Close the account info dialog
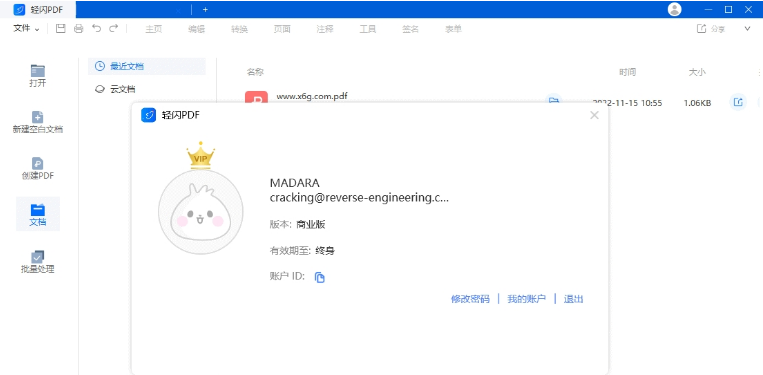This screenshot has width=763, height=375. (x=594, y=115)
